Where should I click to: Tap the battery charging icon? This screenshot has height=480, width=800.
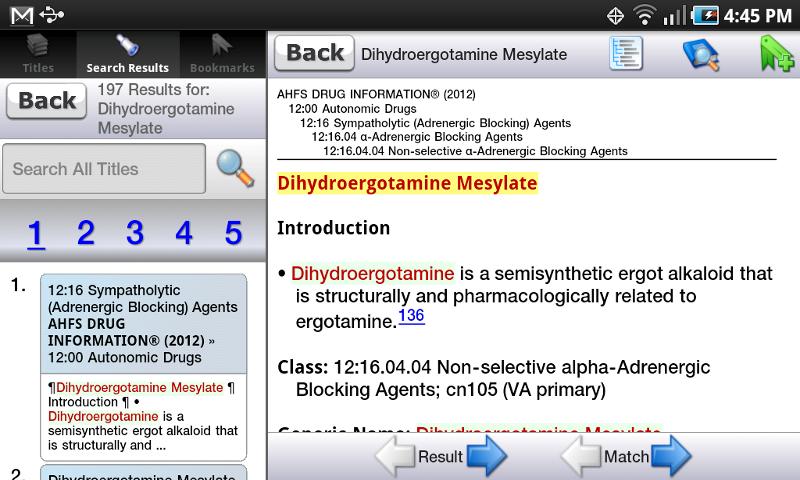[705, 15]
